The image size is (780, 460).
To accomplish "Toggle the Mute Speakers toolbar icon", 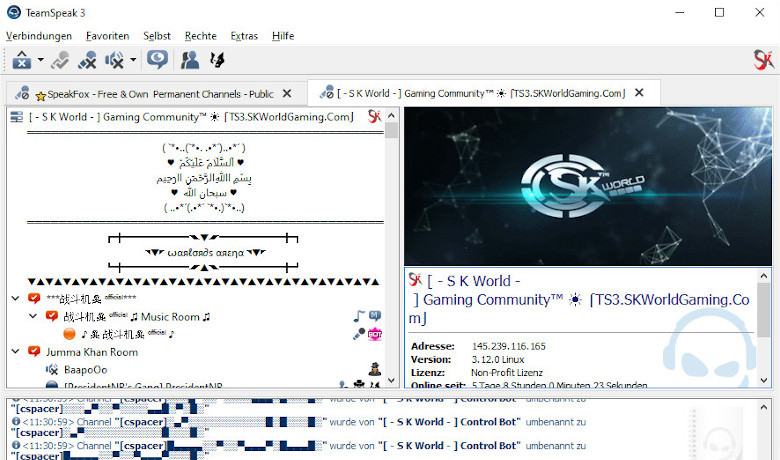I will click(x=114, y=60).
